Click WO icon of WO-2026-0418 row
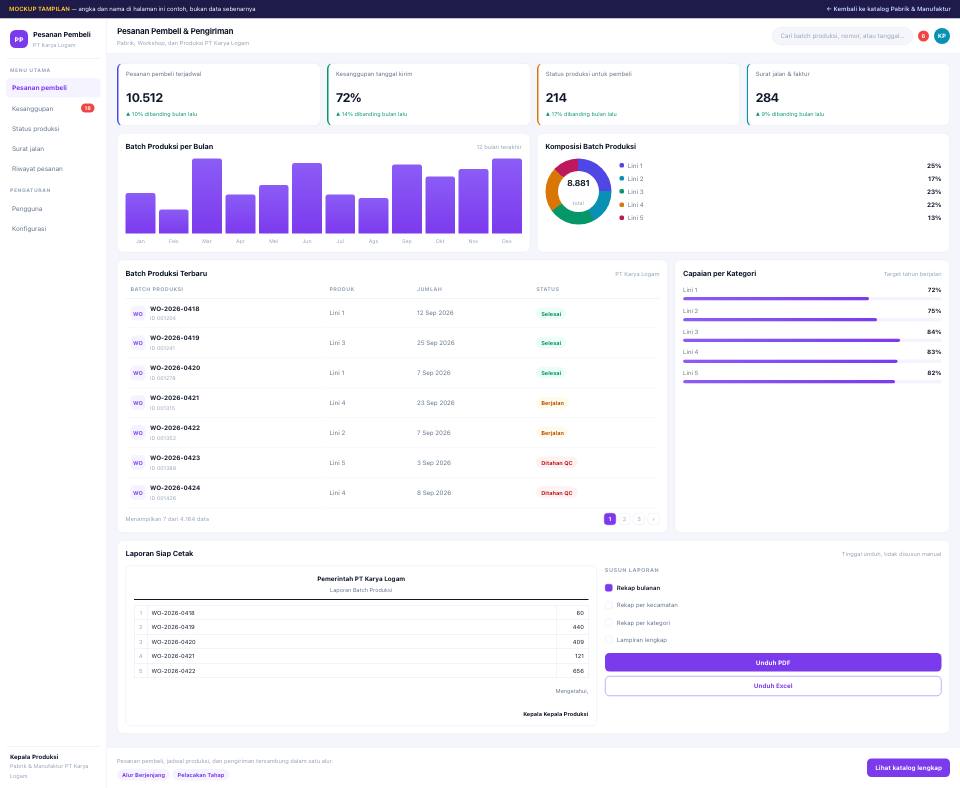Viewport: 960px width, 788px height. coord(138,313)
